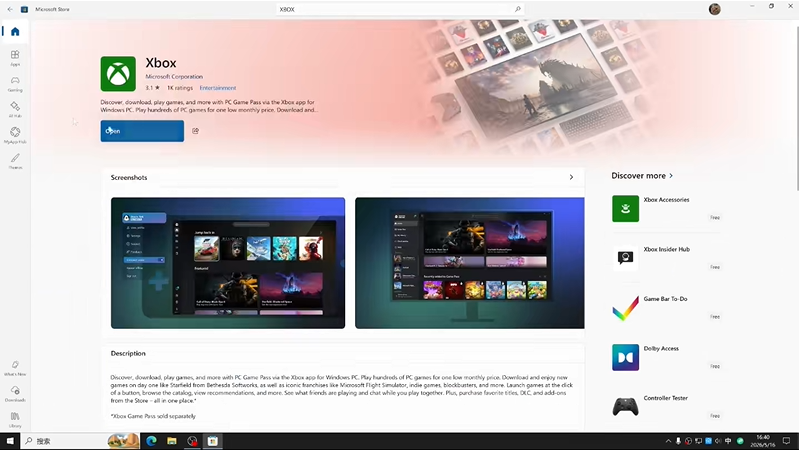Image resolution: width=799 pixels, height=450 pixels.
Task: Expand the Discover more chevron
Action: pyautogui.click(x=671, y=175)
